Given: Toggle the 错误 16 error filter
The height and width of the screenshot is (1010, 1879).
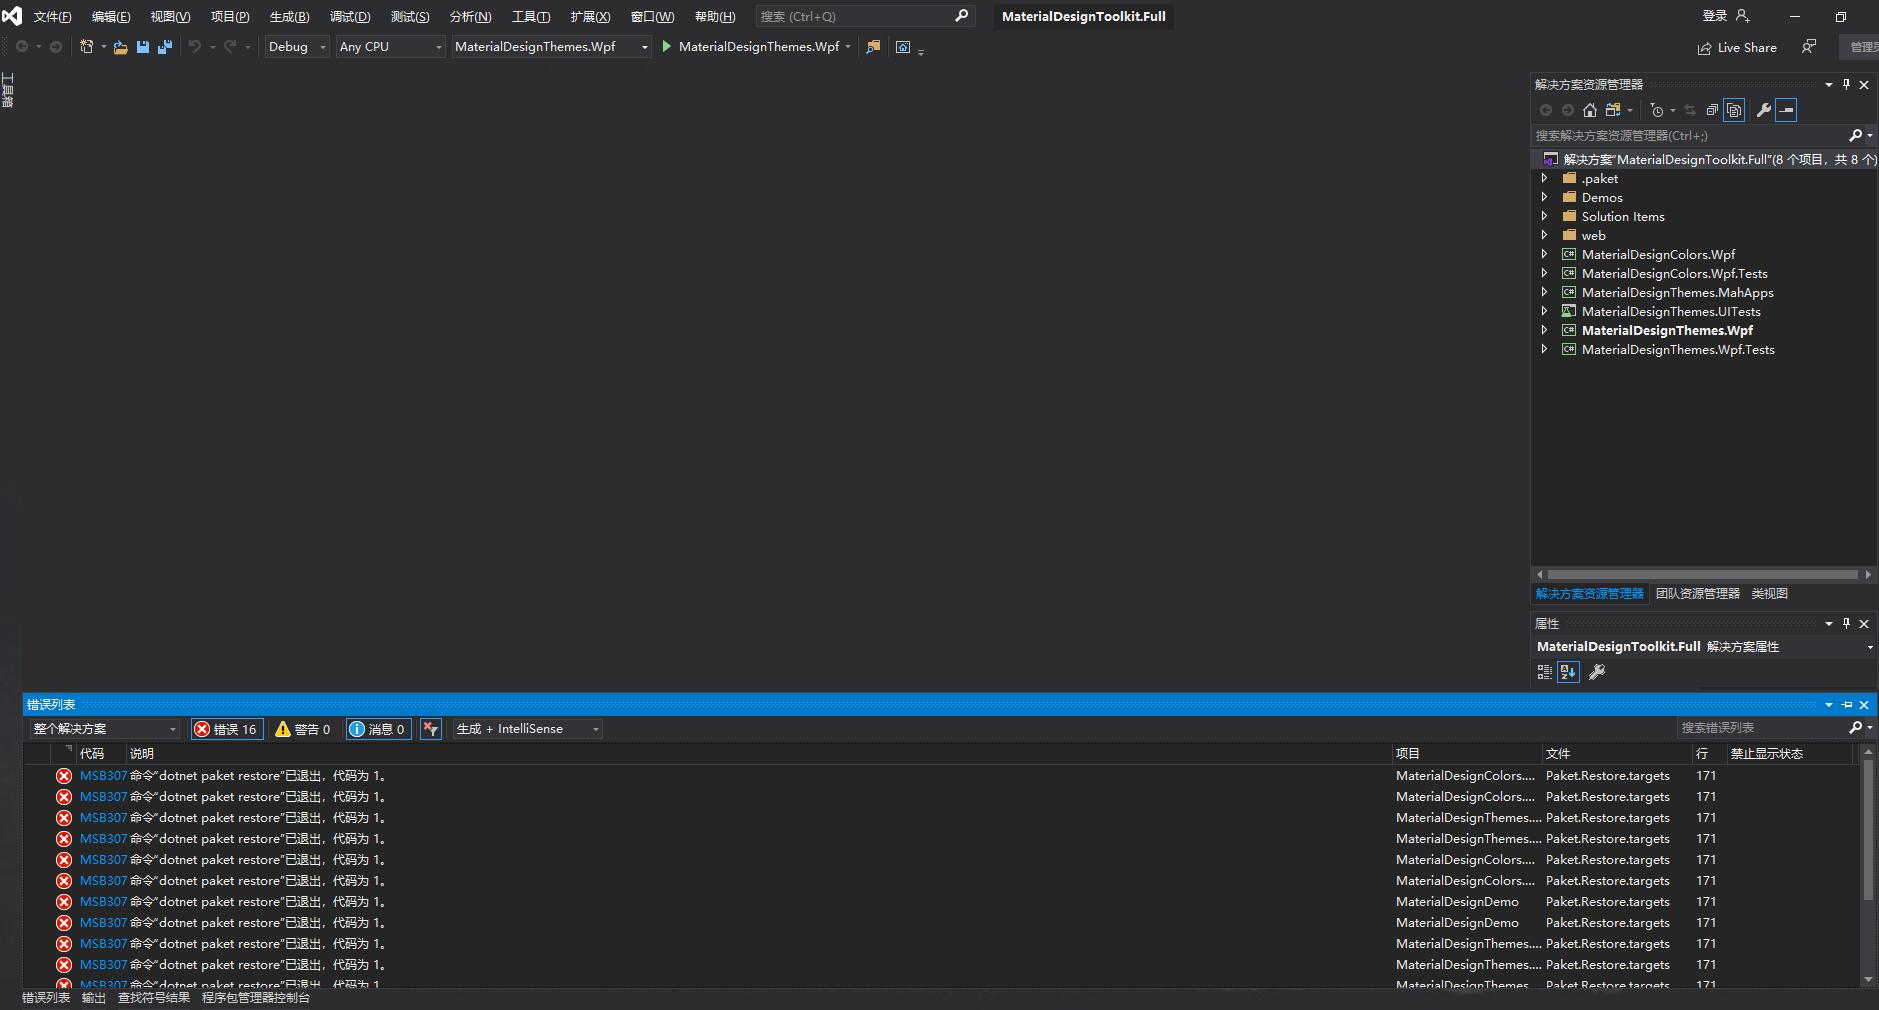Looking at the screenshot, I should (x=227, y=728).
